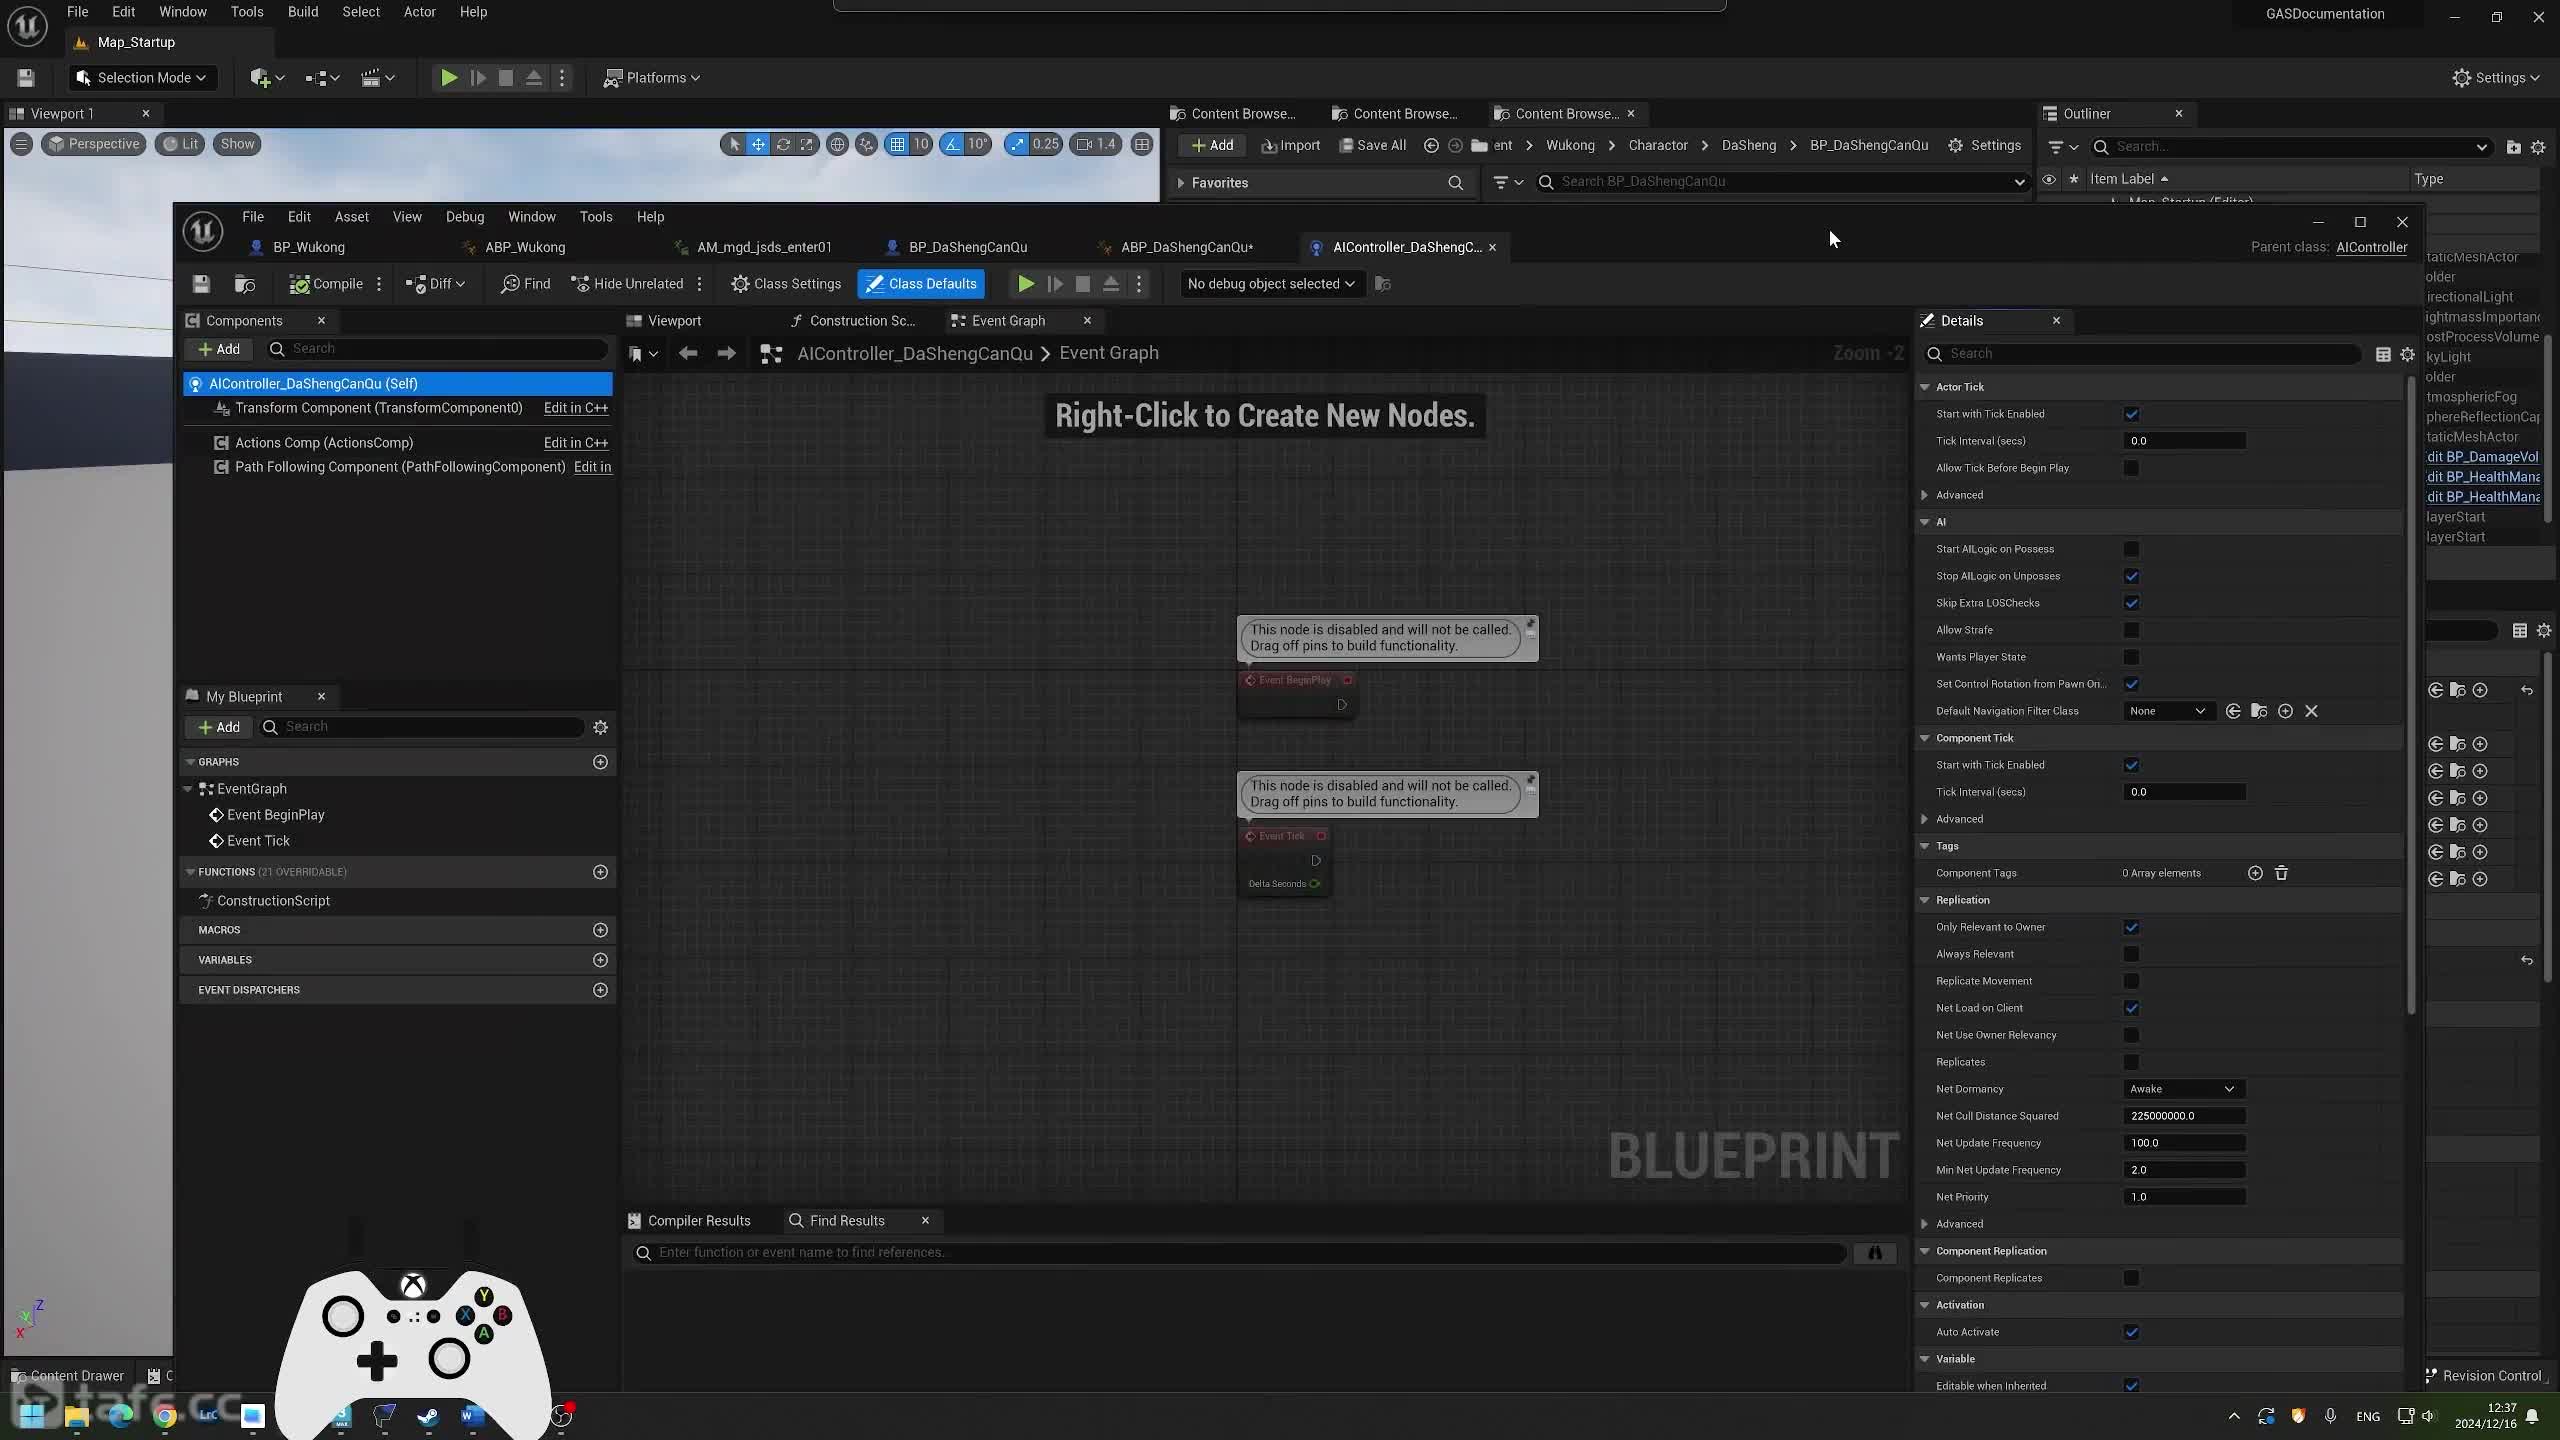Add event dispatcher with plus icon
This screenshot has width=2560, height=1440.
pyautogui.click(x=600, y=990)
